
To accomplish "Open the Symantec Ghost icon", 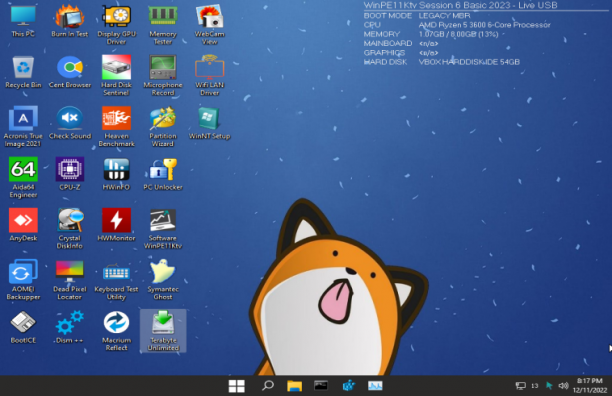I will click(163, 279).
